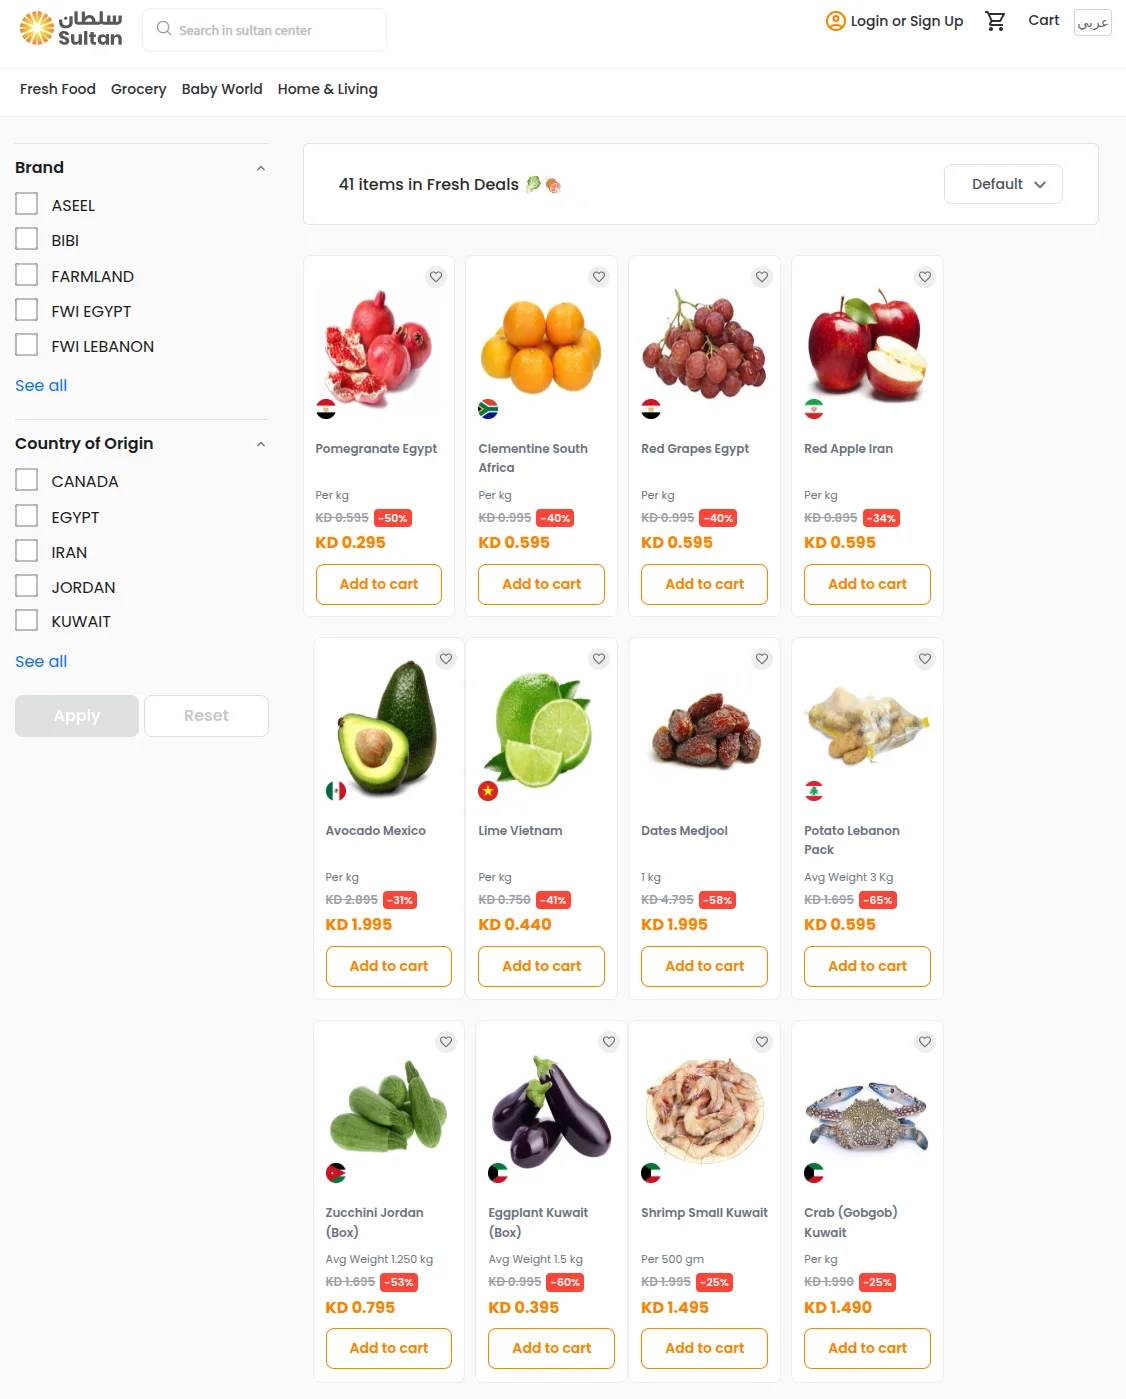Collapse the Country of Origin section

[261, 444]
